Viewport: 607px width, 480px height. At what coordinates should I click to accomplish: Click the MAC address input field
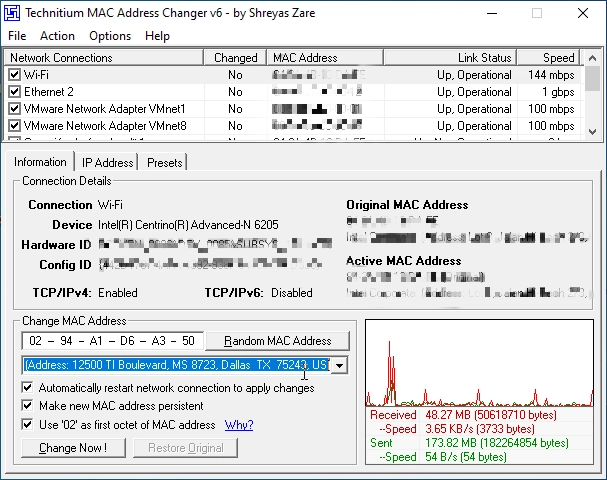112,341
